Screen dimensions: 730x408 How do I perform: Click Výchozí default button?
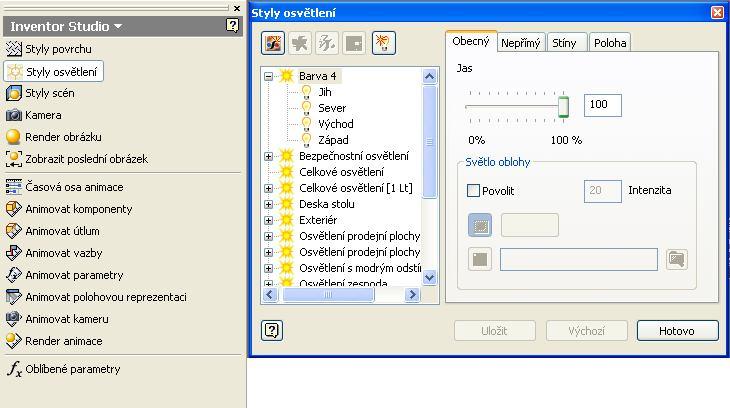587,331
